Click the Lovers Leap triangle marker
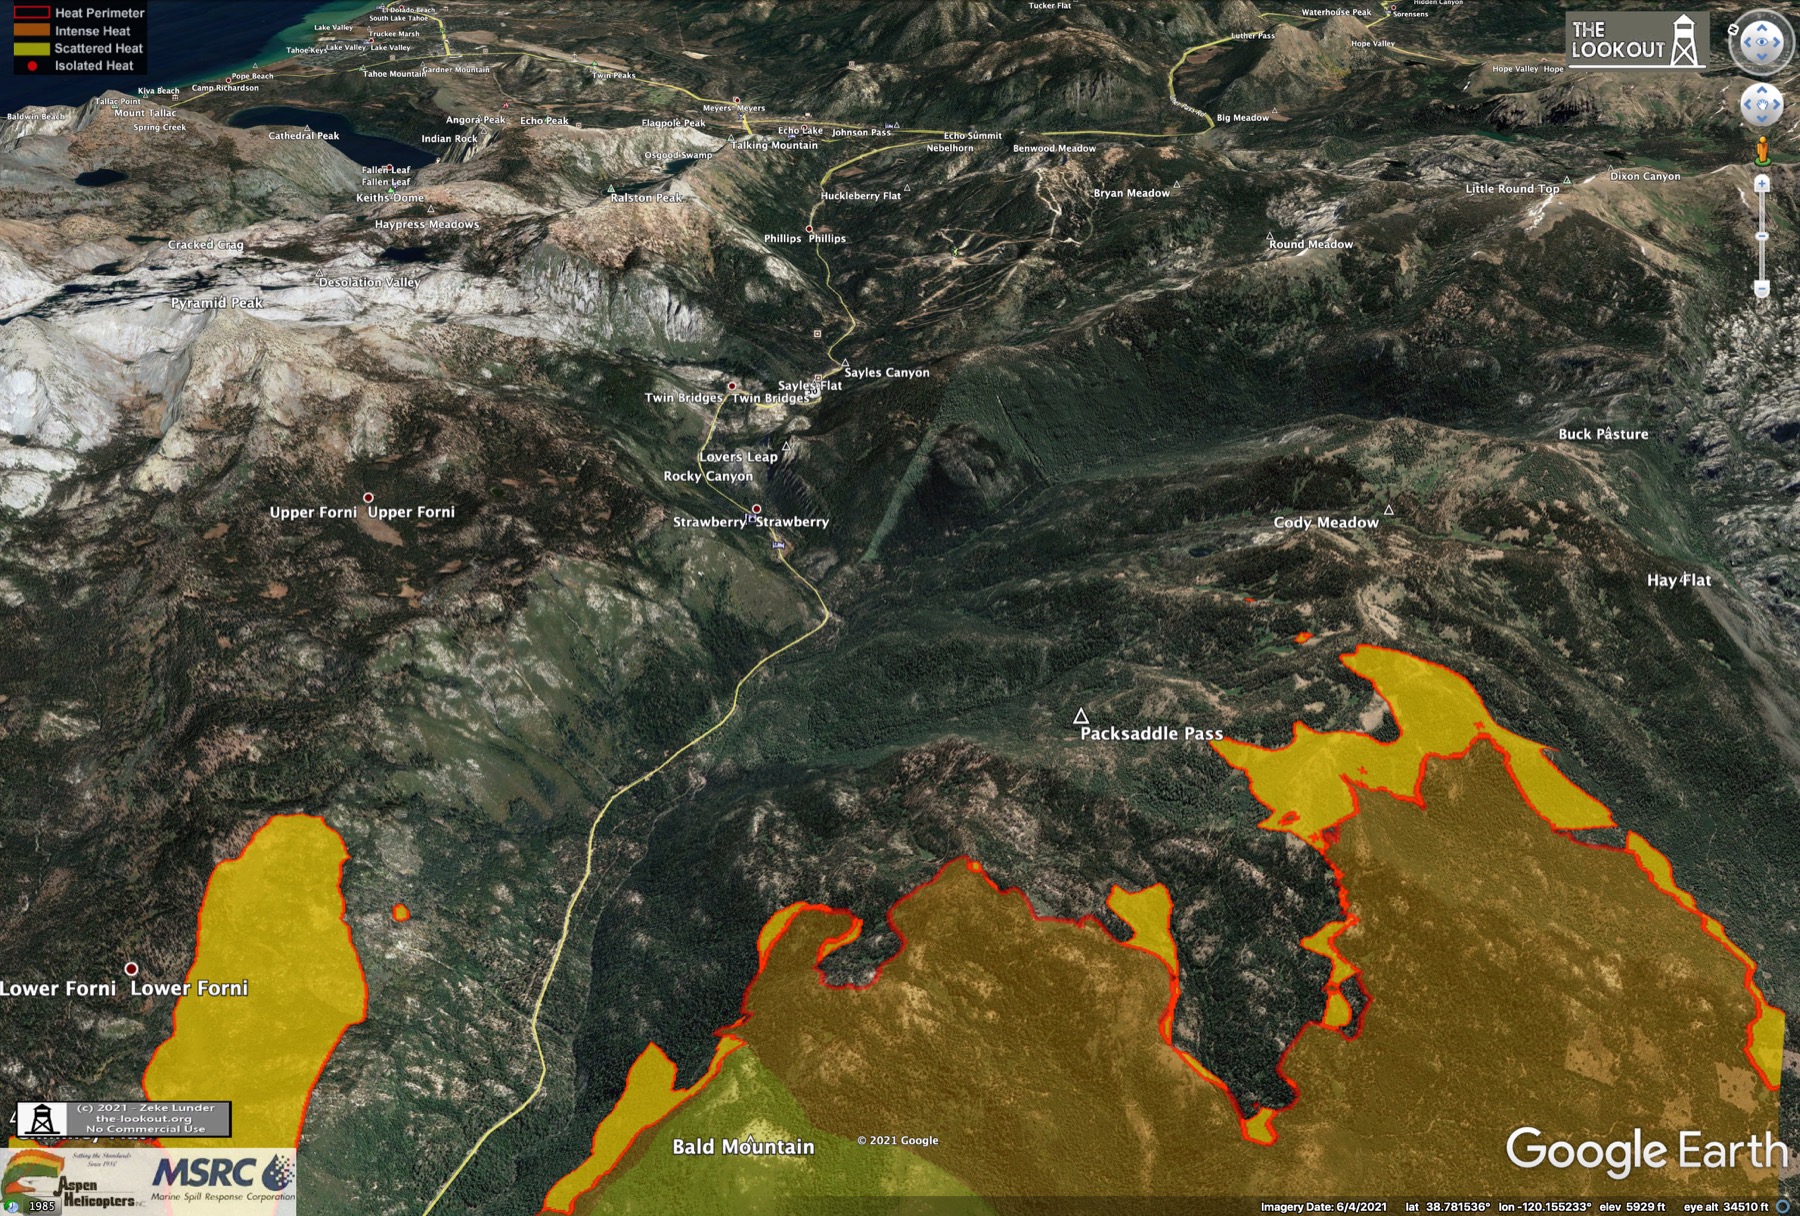Screen dimensions: 1800x1216 tap(786, 446)
